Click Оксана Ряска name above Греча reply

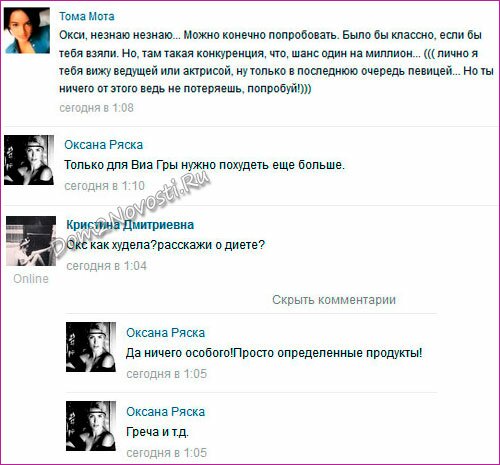166,412
